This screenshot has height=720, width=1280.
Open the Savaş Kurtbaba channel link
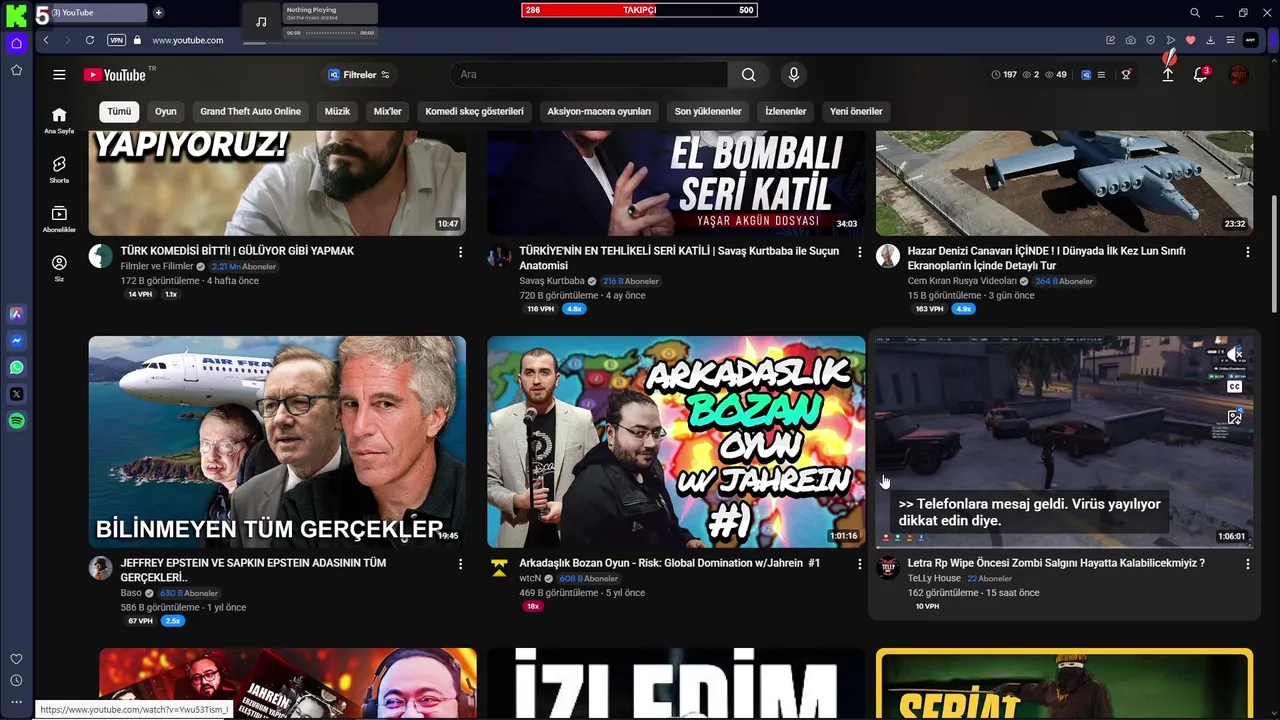[x=551, y=281]
